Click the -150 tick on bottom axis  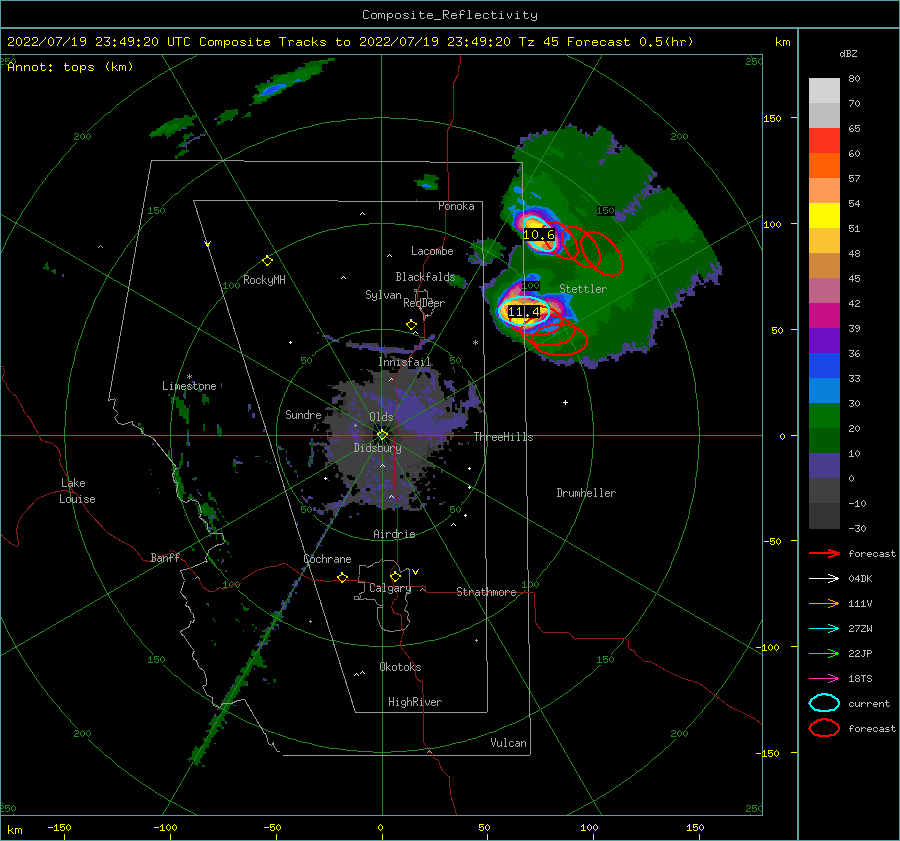coord(59,828)
